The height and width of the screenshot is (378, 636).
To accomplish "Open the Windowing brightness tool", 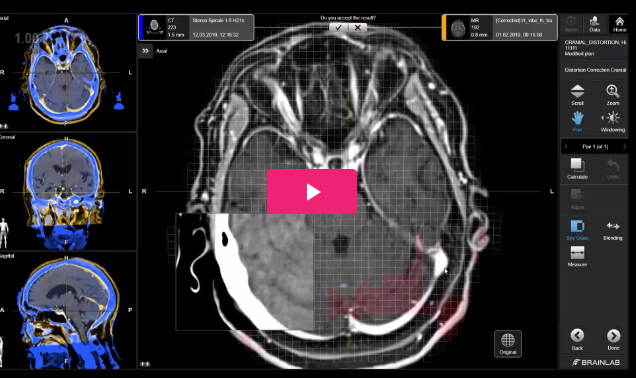I will tap(612, 122).
